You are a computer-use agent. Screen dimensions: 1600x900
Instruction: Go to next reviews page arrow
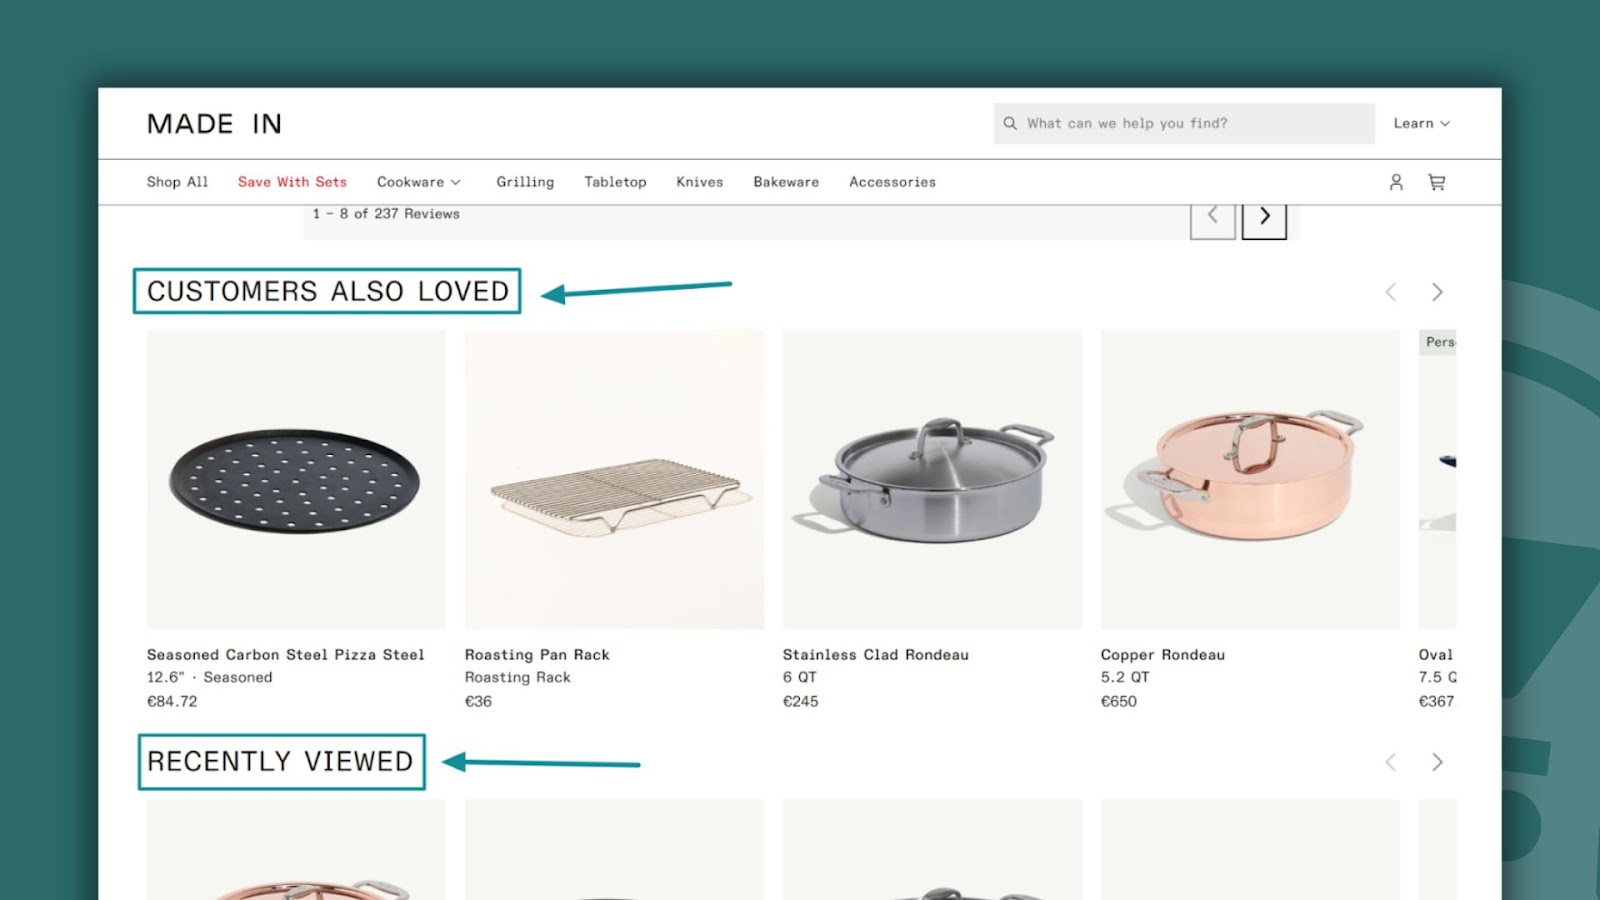click(x=1264, y=217)
